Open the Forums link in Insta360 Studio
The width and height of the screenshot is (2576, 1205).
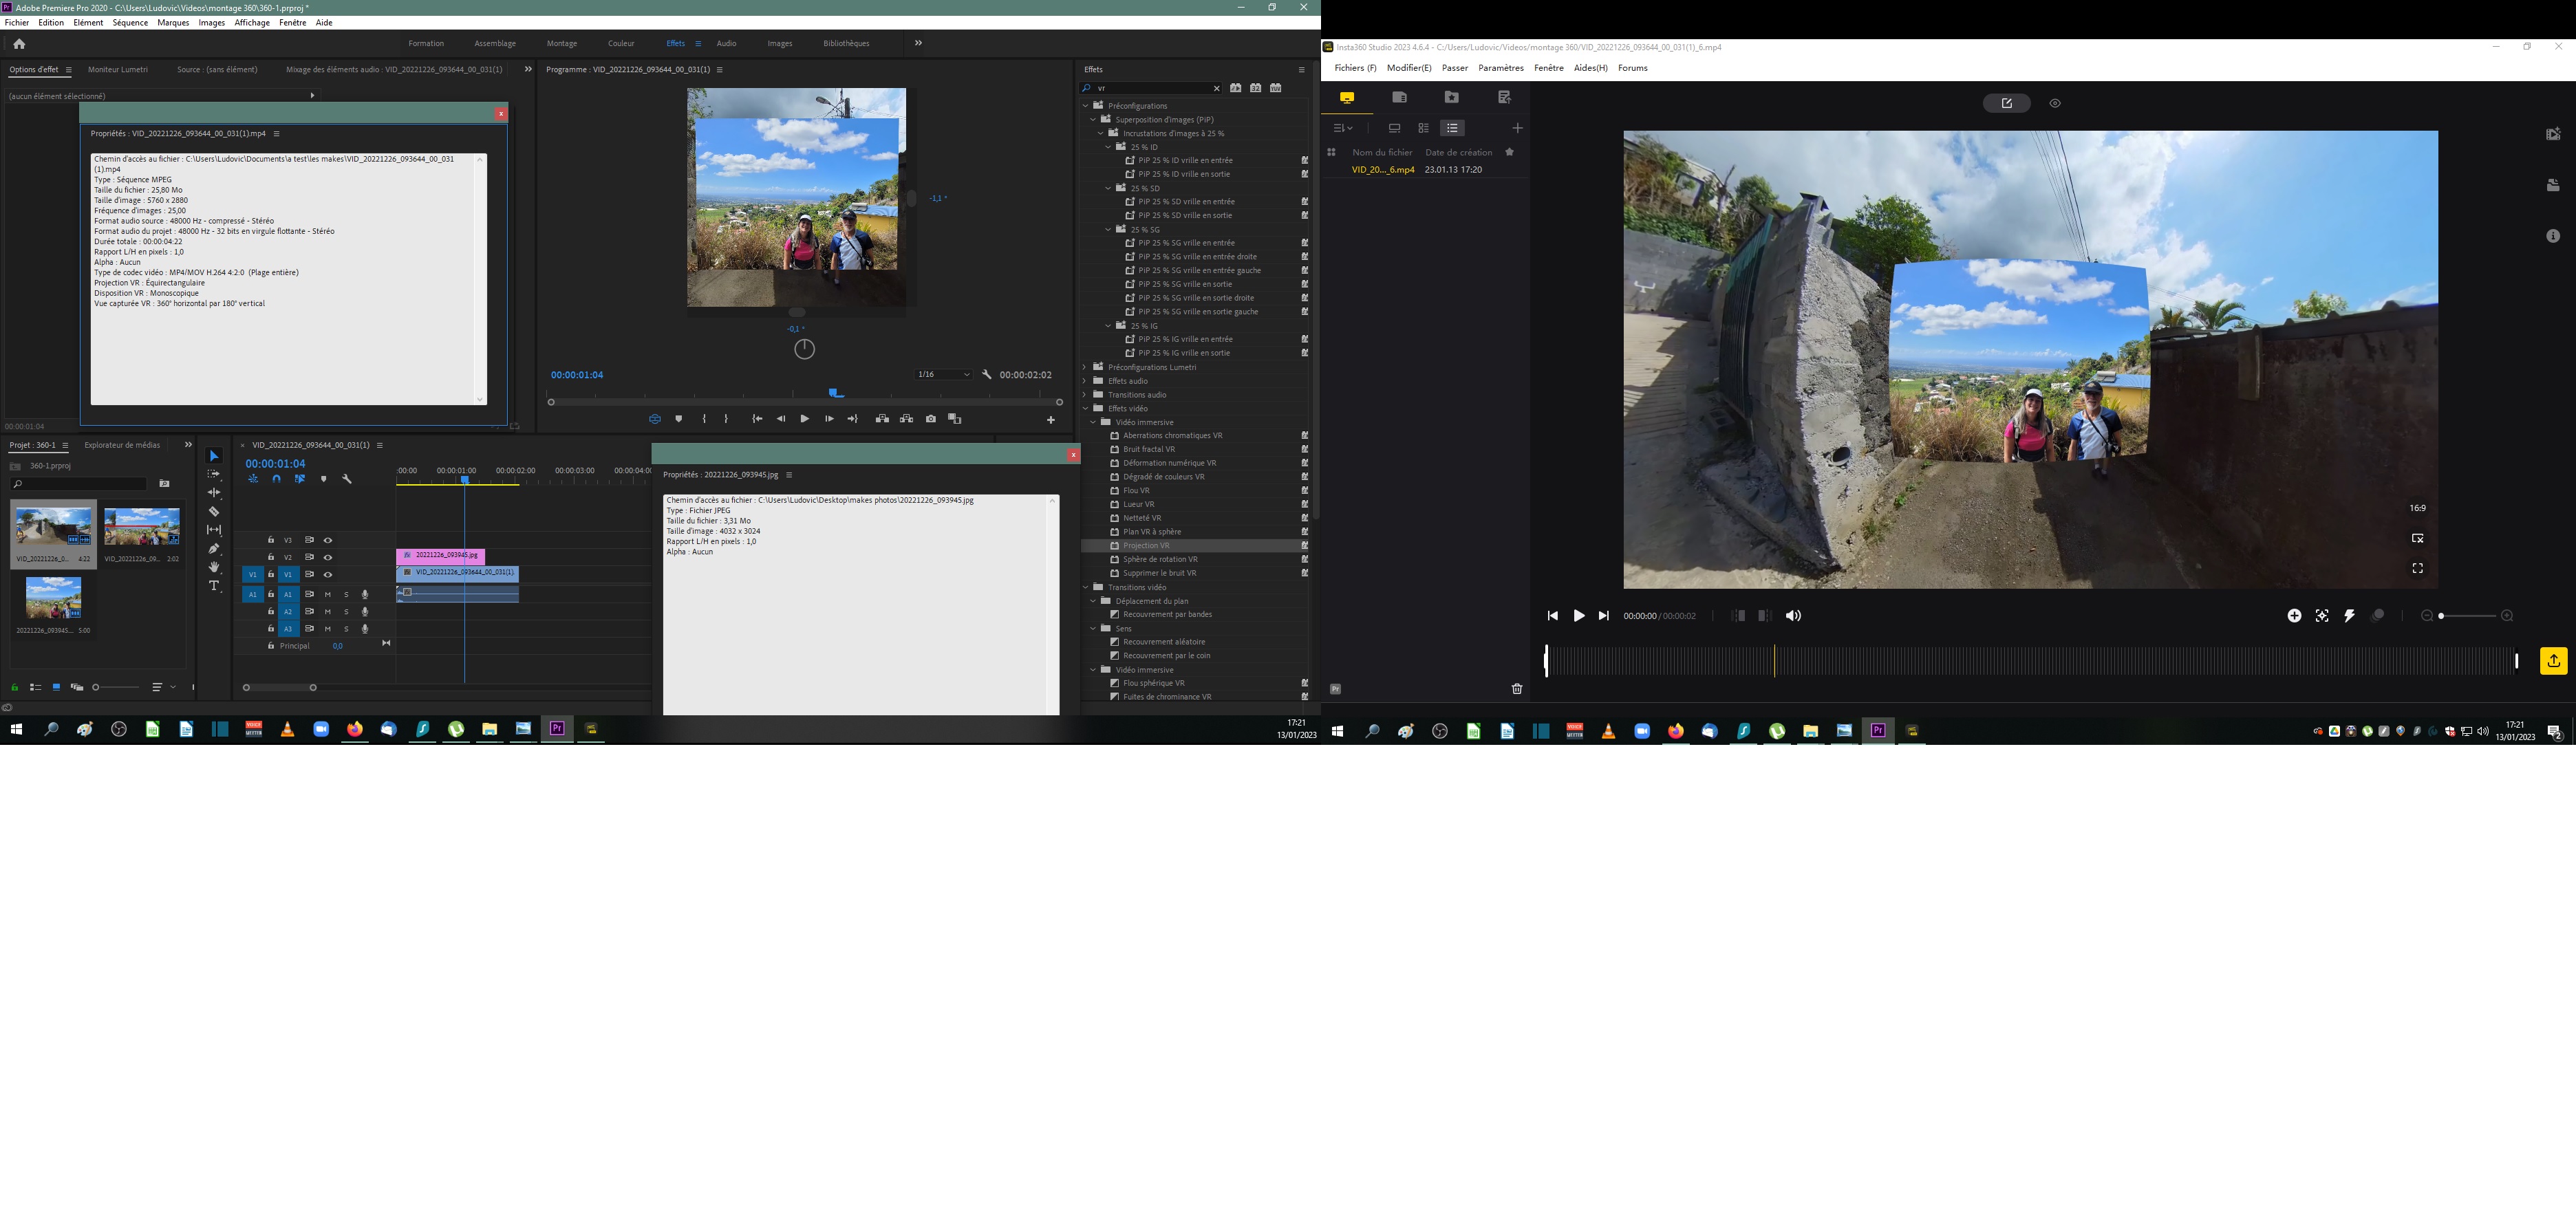(1632, 68)
